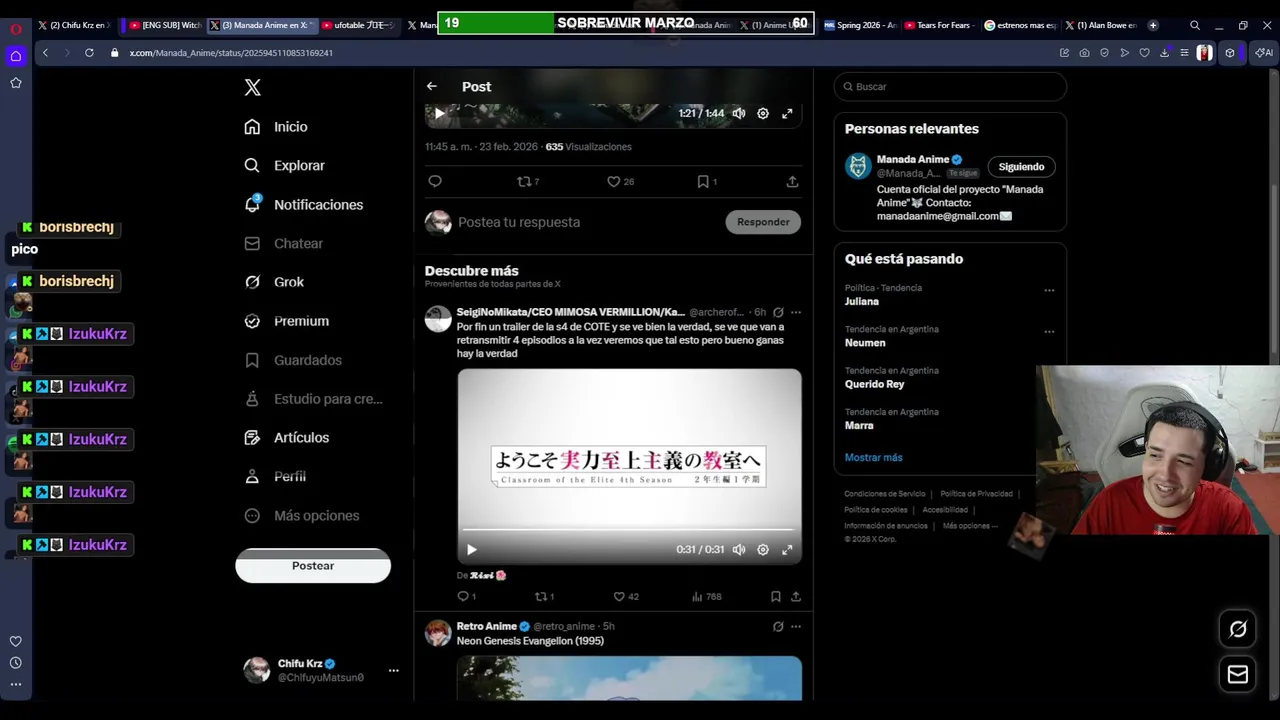Like the post with 26 likes
Screen dimensions: 1280x720
(x=621, y=181)
